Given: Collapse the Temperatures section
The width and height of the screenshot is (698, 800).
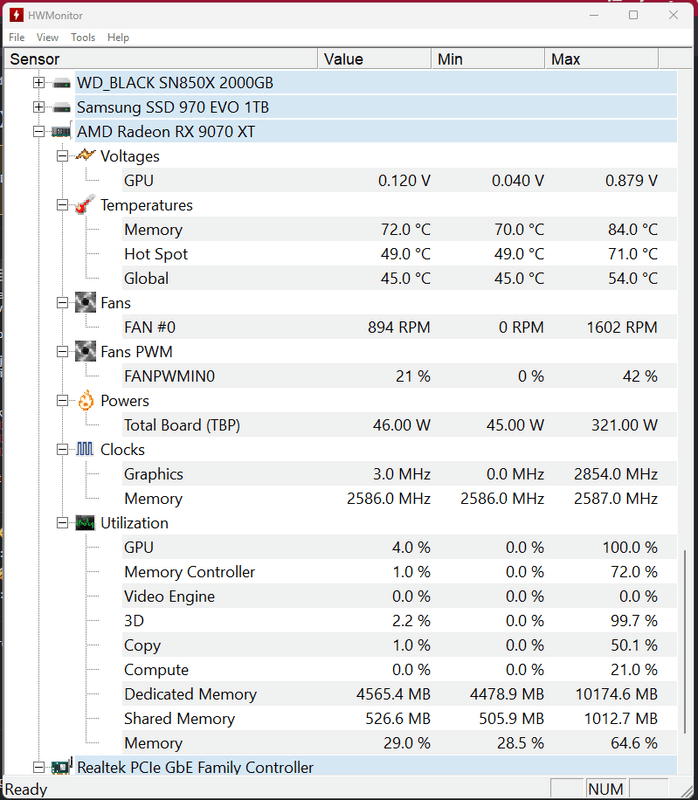Looking at the screenshot, I should coord(63,205).
